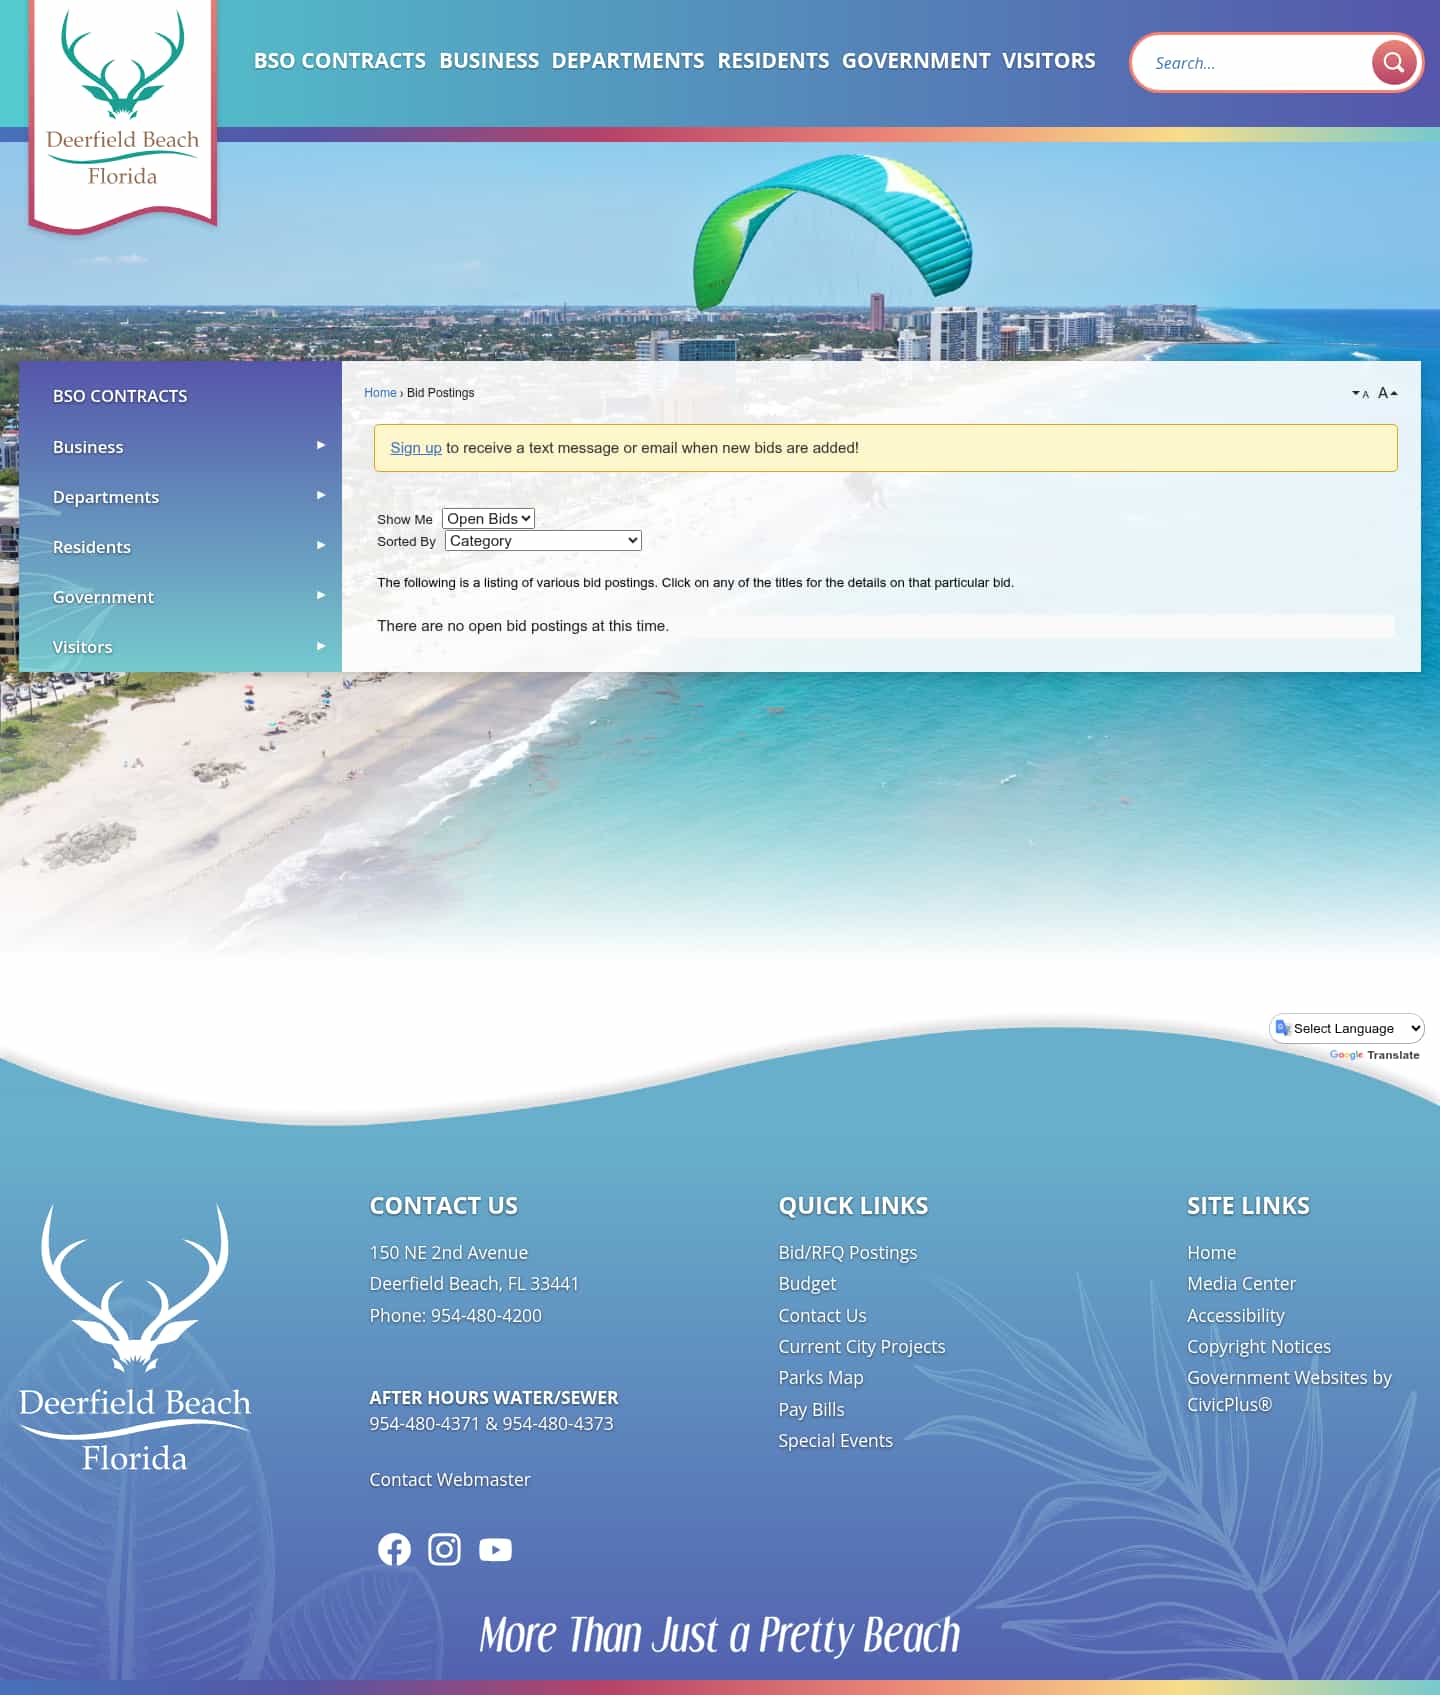Click the '150 NE 2nd Avenue' address text
1440x1695 pixels.
coord(448,1253)
